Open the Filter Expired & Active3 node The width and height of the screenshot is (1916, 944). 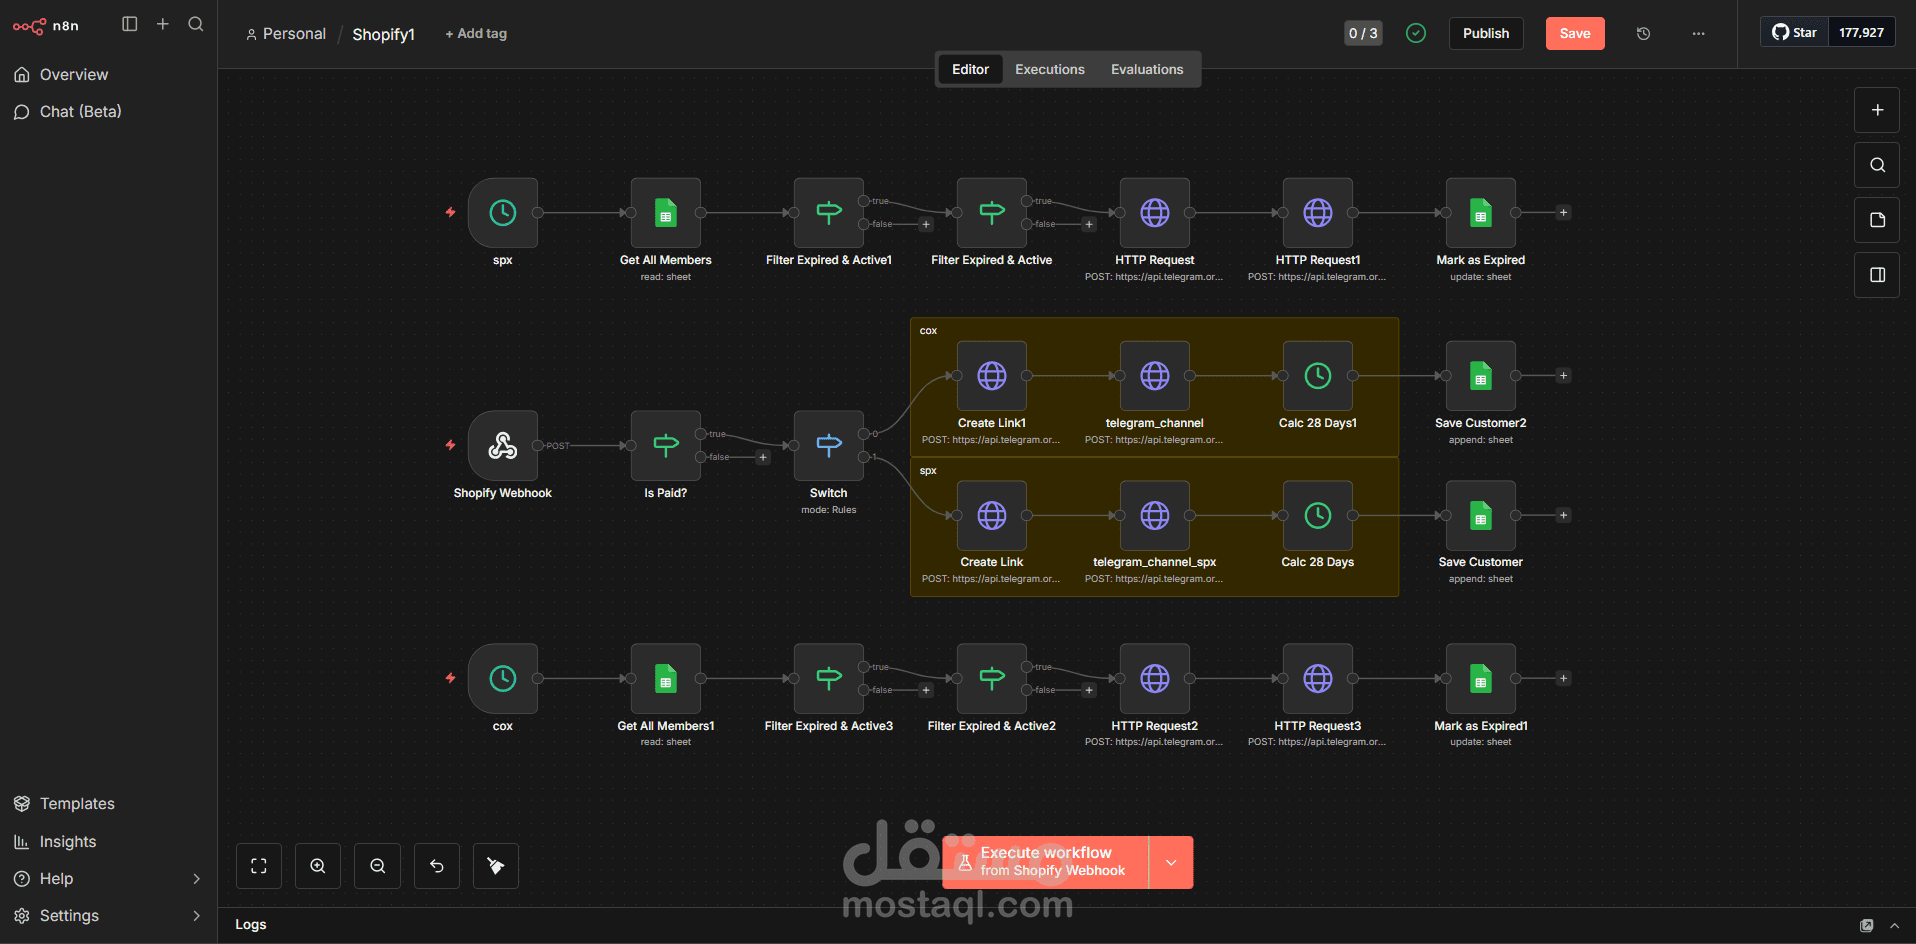pyautogui.click(x=828, y=679)
